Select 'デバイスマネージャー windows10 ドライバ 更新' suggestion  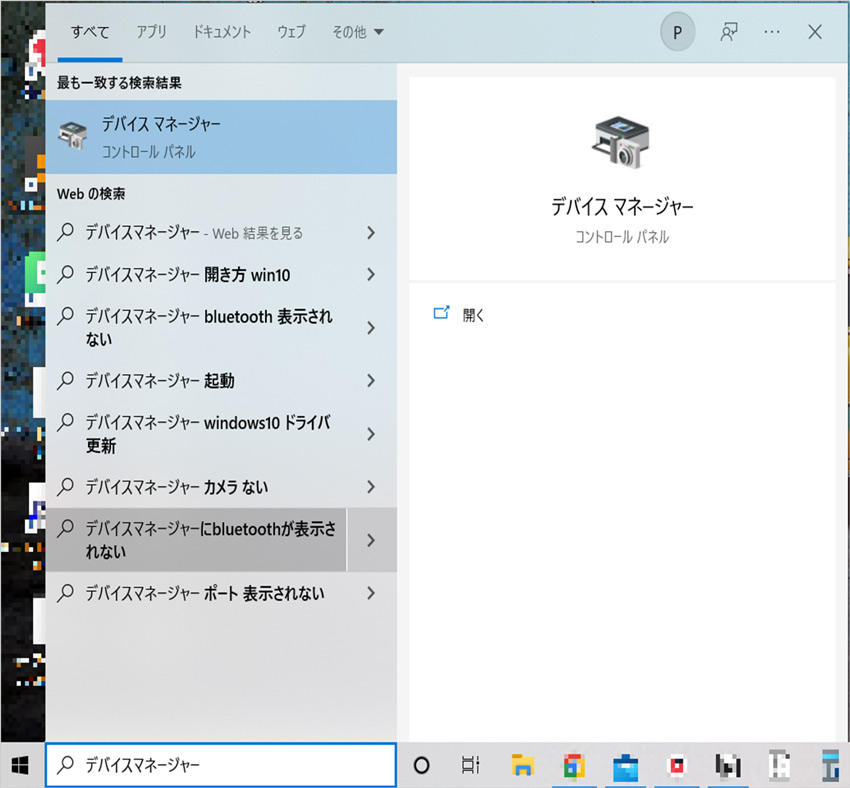point(196,434)
